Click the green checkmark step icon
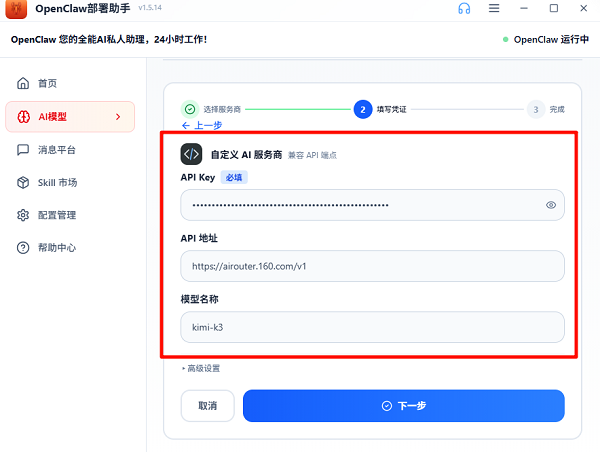 coord(190,109)
